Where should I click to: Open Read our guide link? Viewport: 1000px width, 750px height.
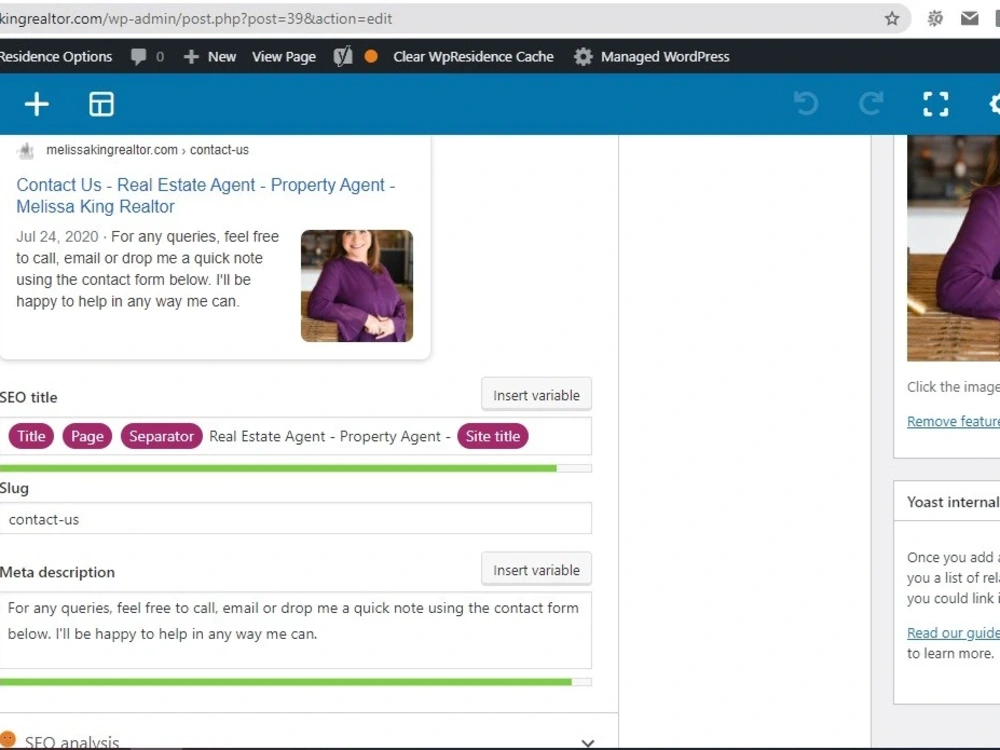[x=953, y=632]
